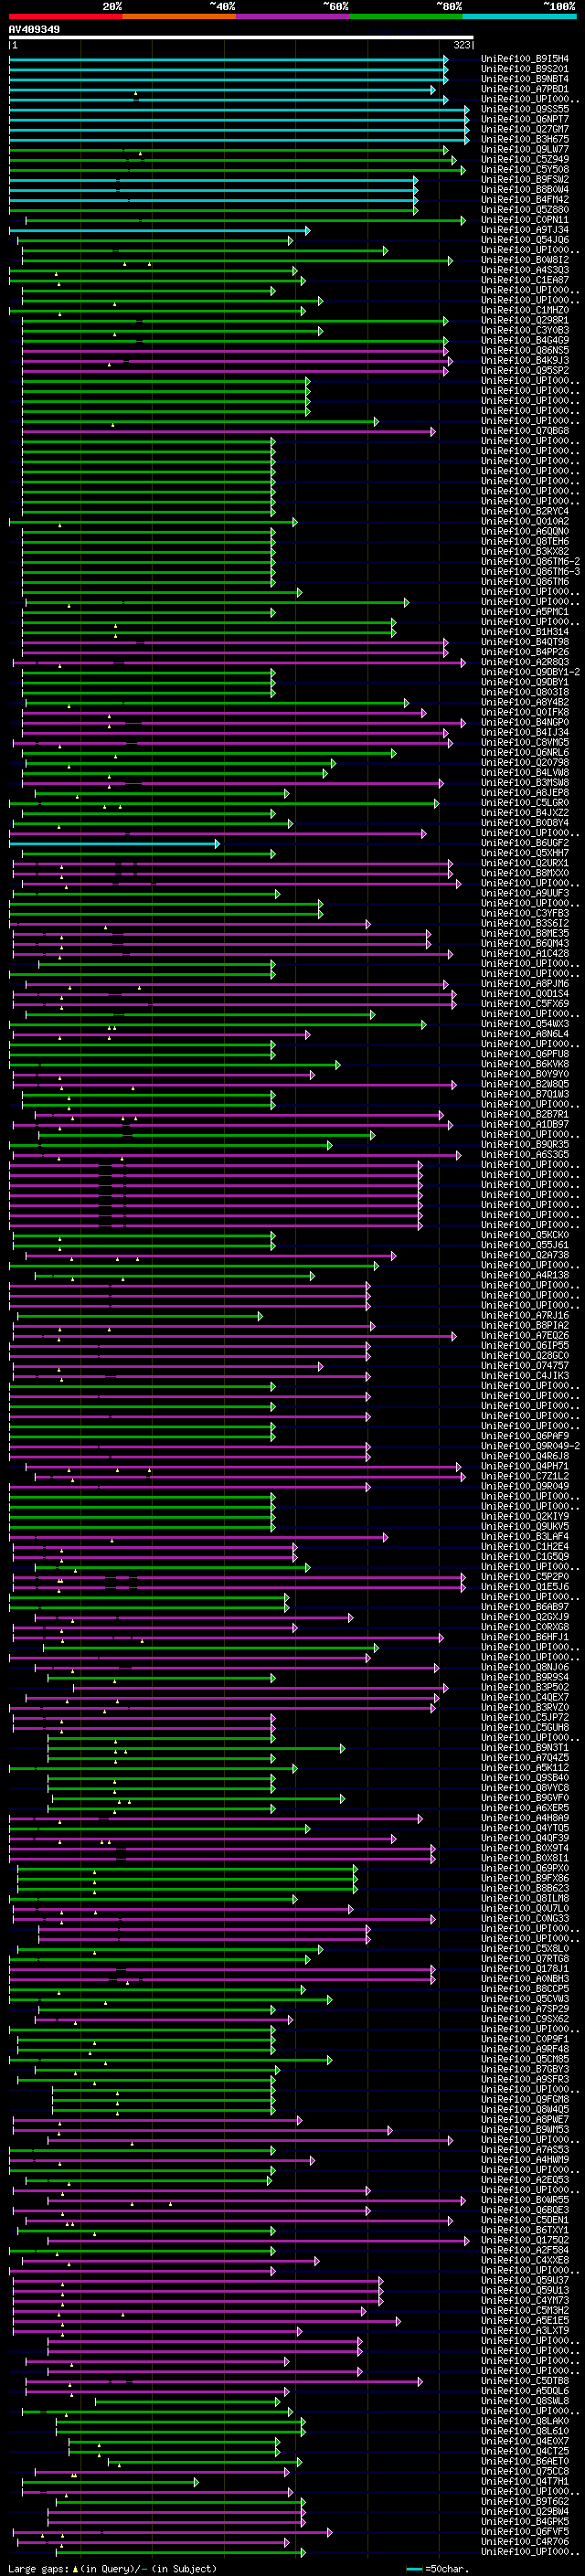Image resolution: width=585 pixels, height=2576 pixels.
Task: Click the white query sequence bar
Action: [241, 38]
